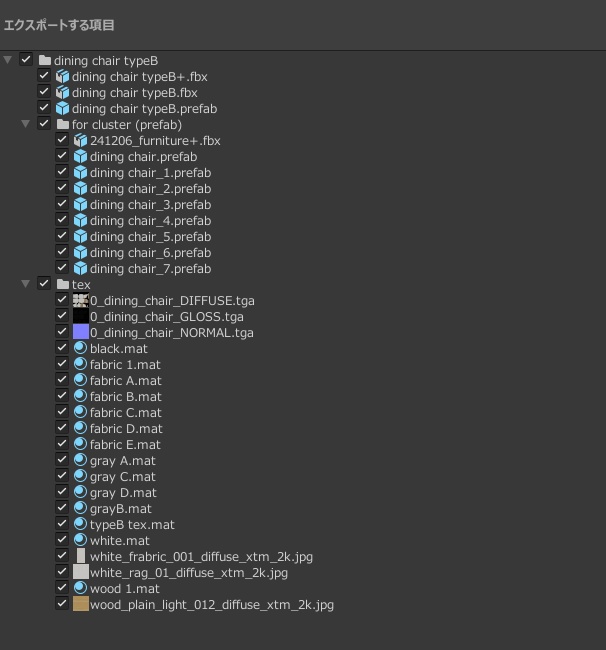The image size is (606, 650).
Task: Click the typeB tex.mat material icon
Action: (x=80, y=524)
